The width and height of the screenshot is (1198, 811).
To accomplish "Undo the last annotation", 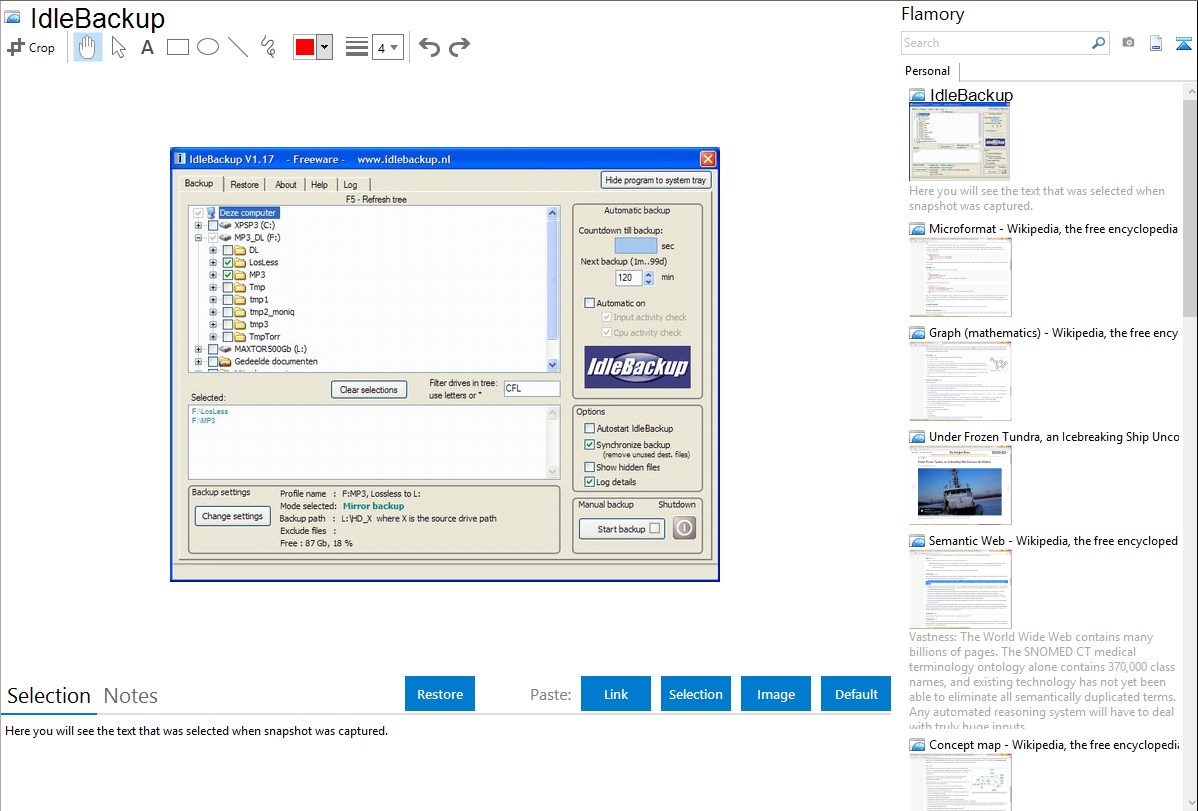I will (429, 47).
